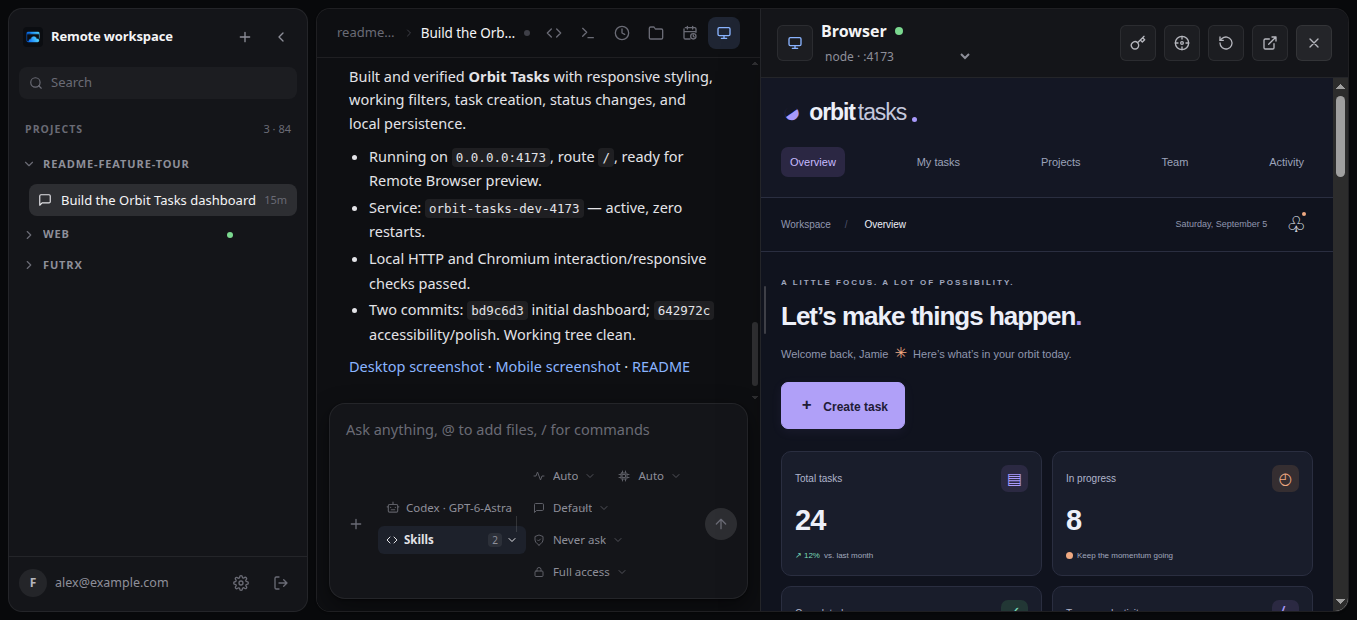Click the browser preview scrollbar thumb
The image size is (1357, 620).
[x=1340, y=136]
